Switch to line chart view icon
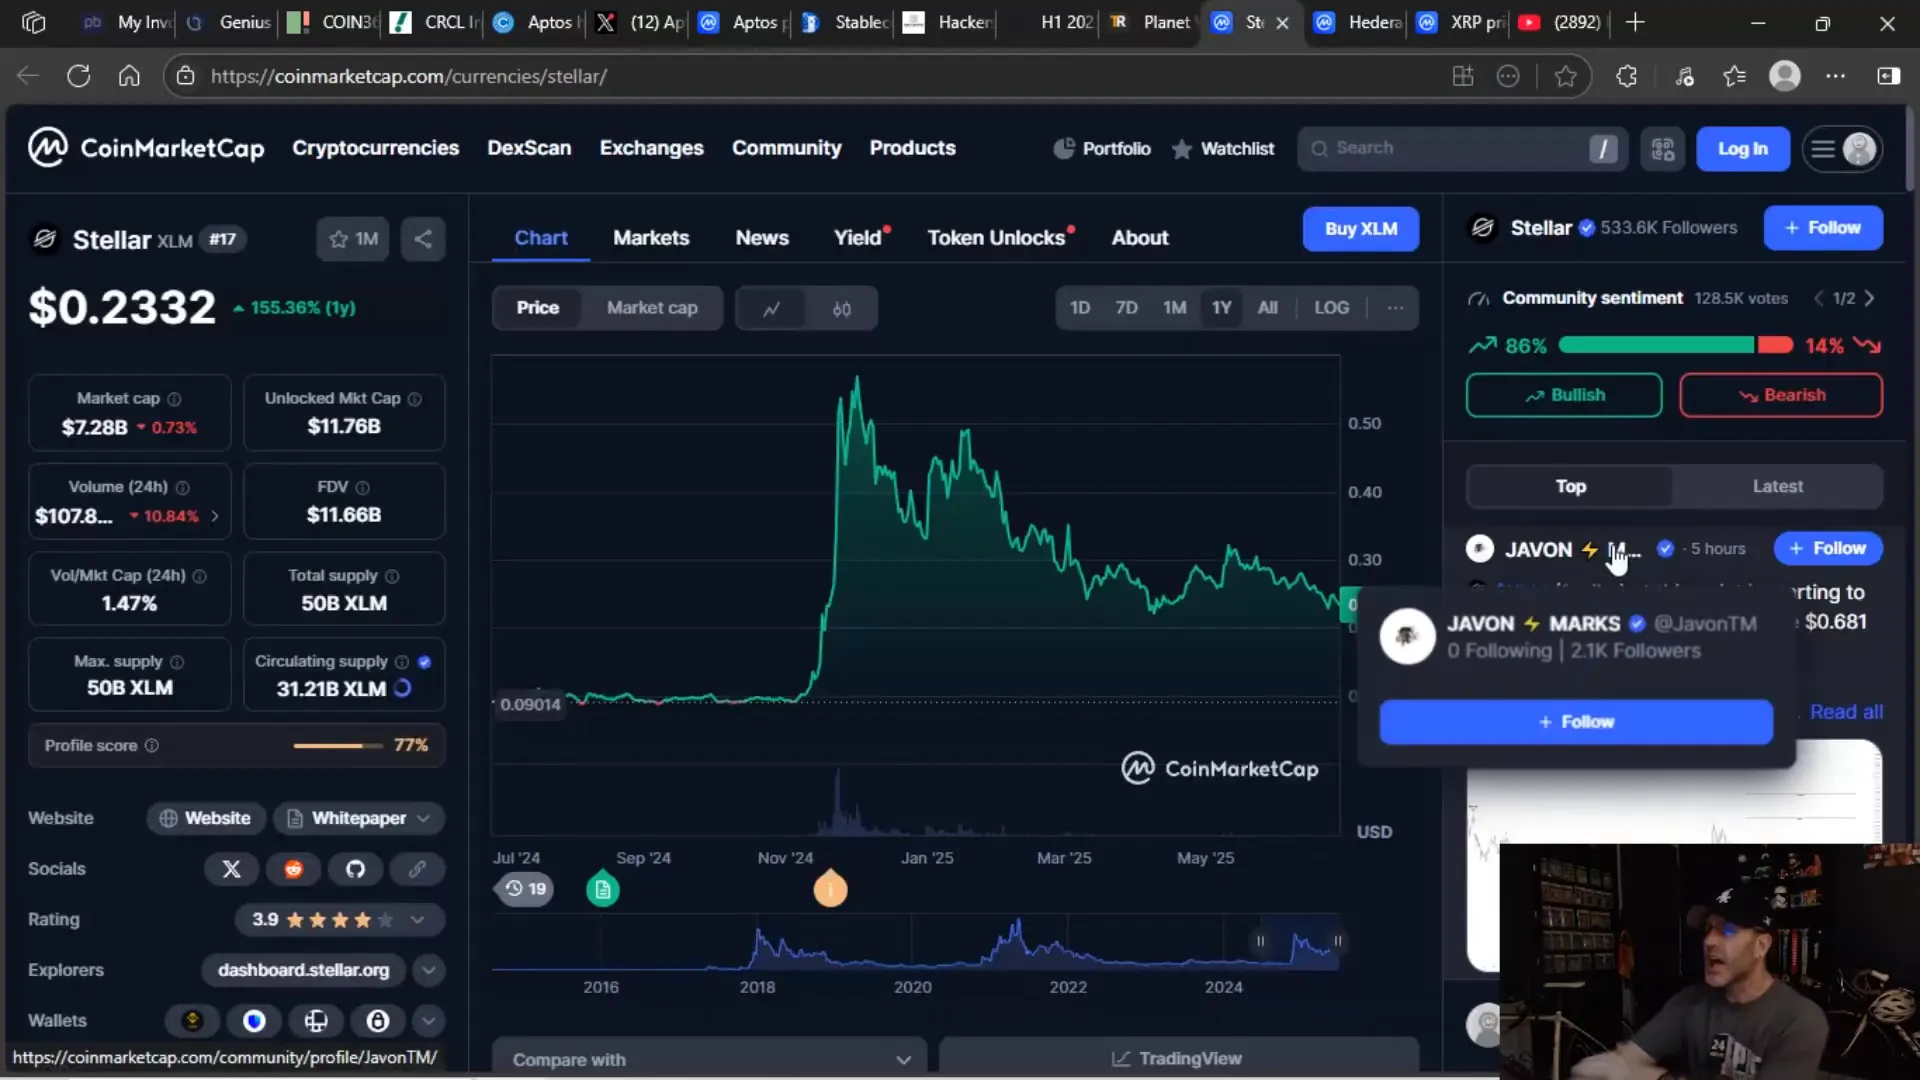Screen dimensions: 1920x1080 (771, 308)
